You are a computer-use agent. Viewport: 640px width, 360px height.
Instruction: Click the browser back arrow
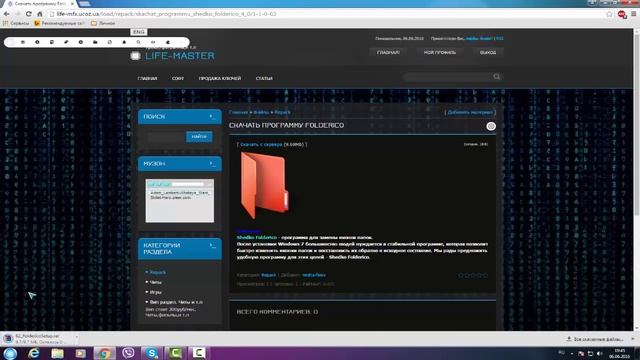[7, 14]
